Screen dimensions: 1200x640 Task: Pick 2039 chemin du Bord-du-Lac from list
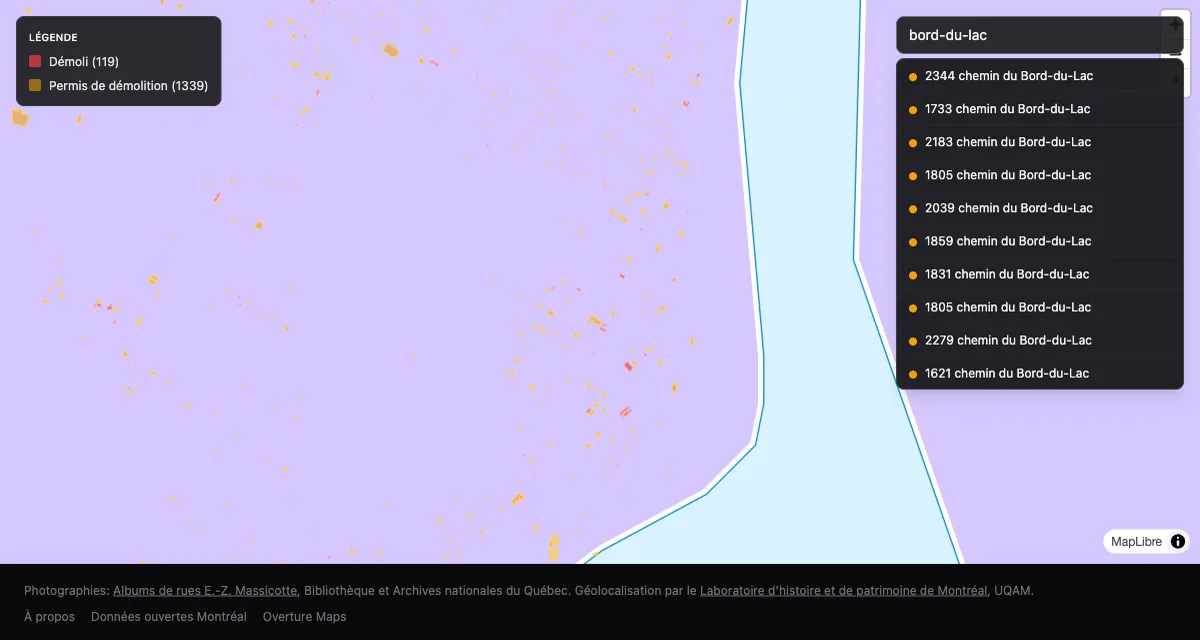(1040, 208)
